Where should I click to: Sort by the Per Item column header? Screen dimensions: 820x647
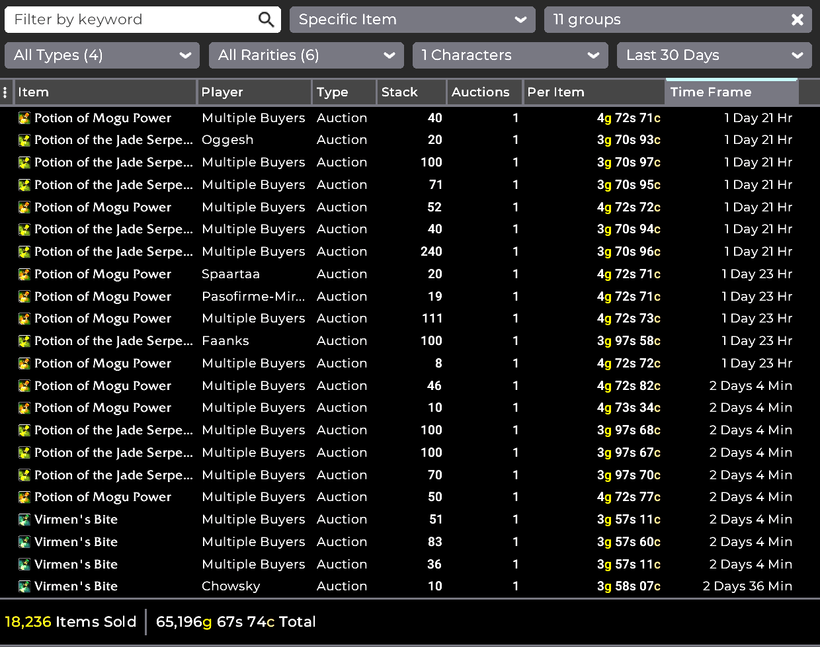594,92
